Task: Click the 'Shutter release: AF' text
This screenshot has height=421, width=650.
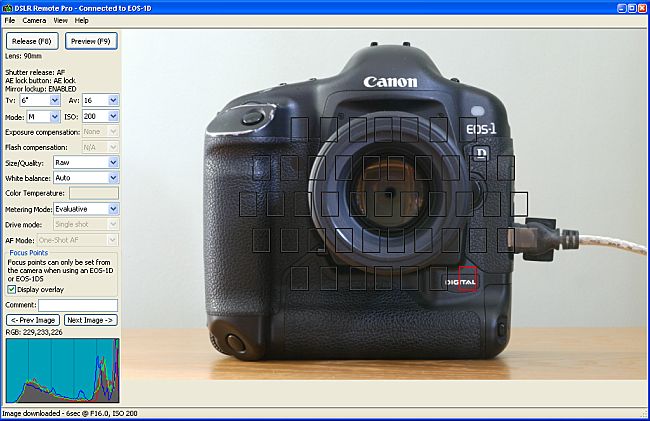Action: coord(35,73)
